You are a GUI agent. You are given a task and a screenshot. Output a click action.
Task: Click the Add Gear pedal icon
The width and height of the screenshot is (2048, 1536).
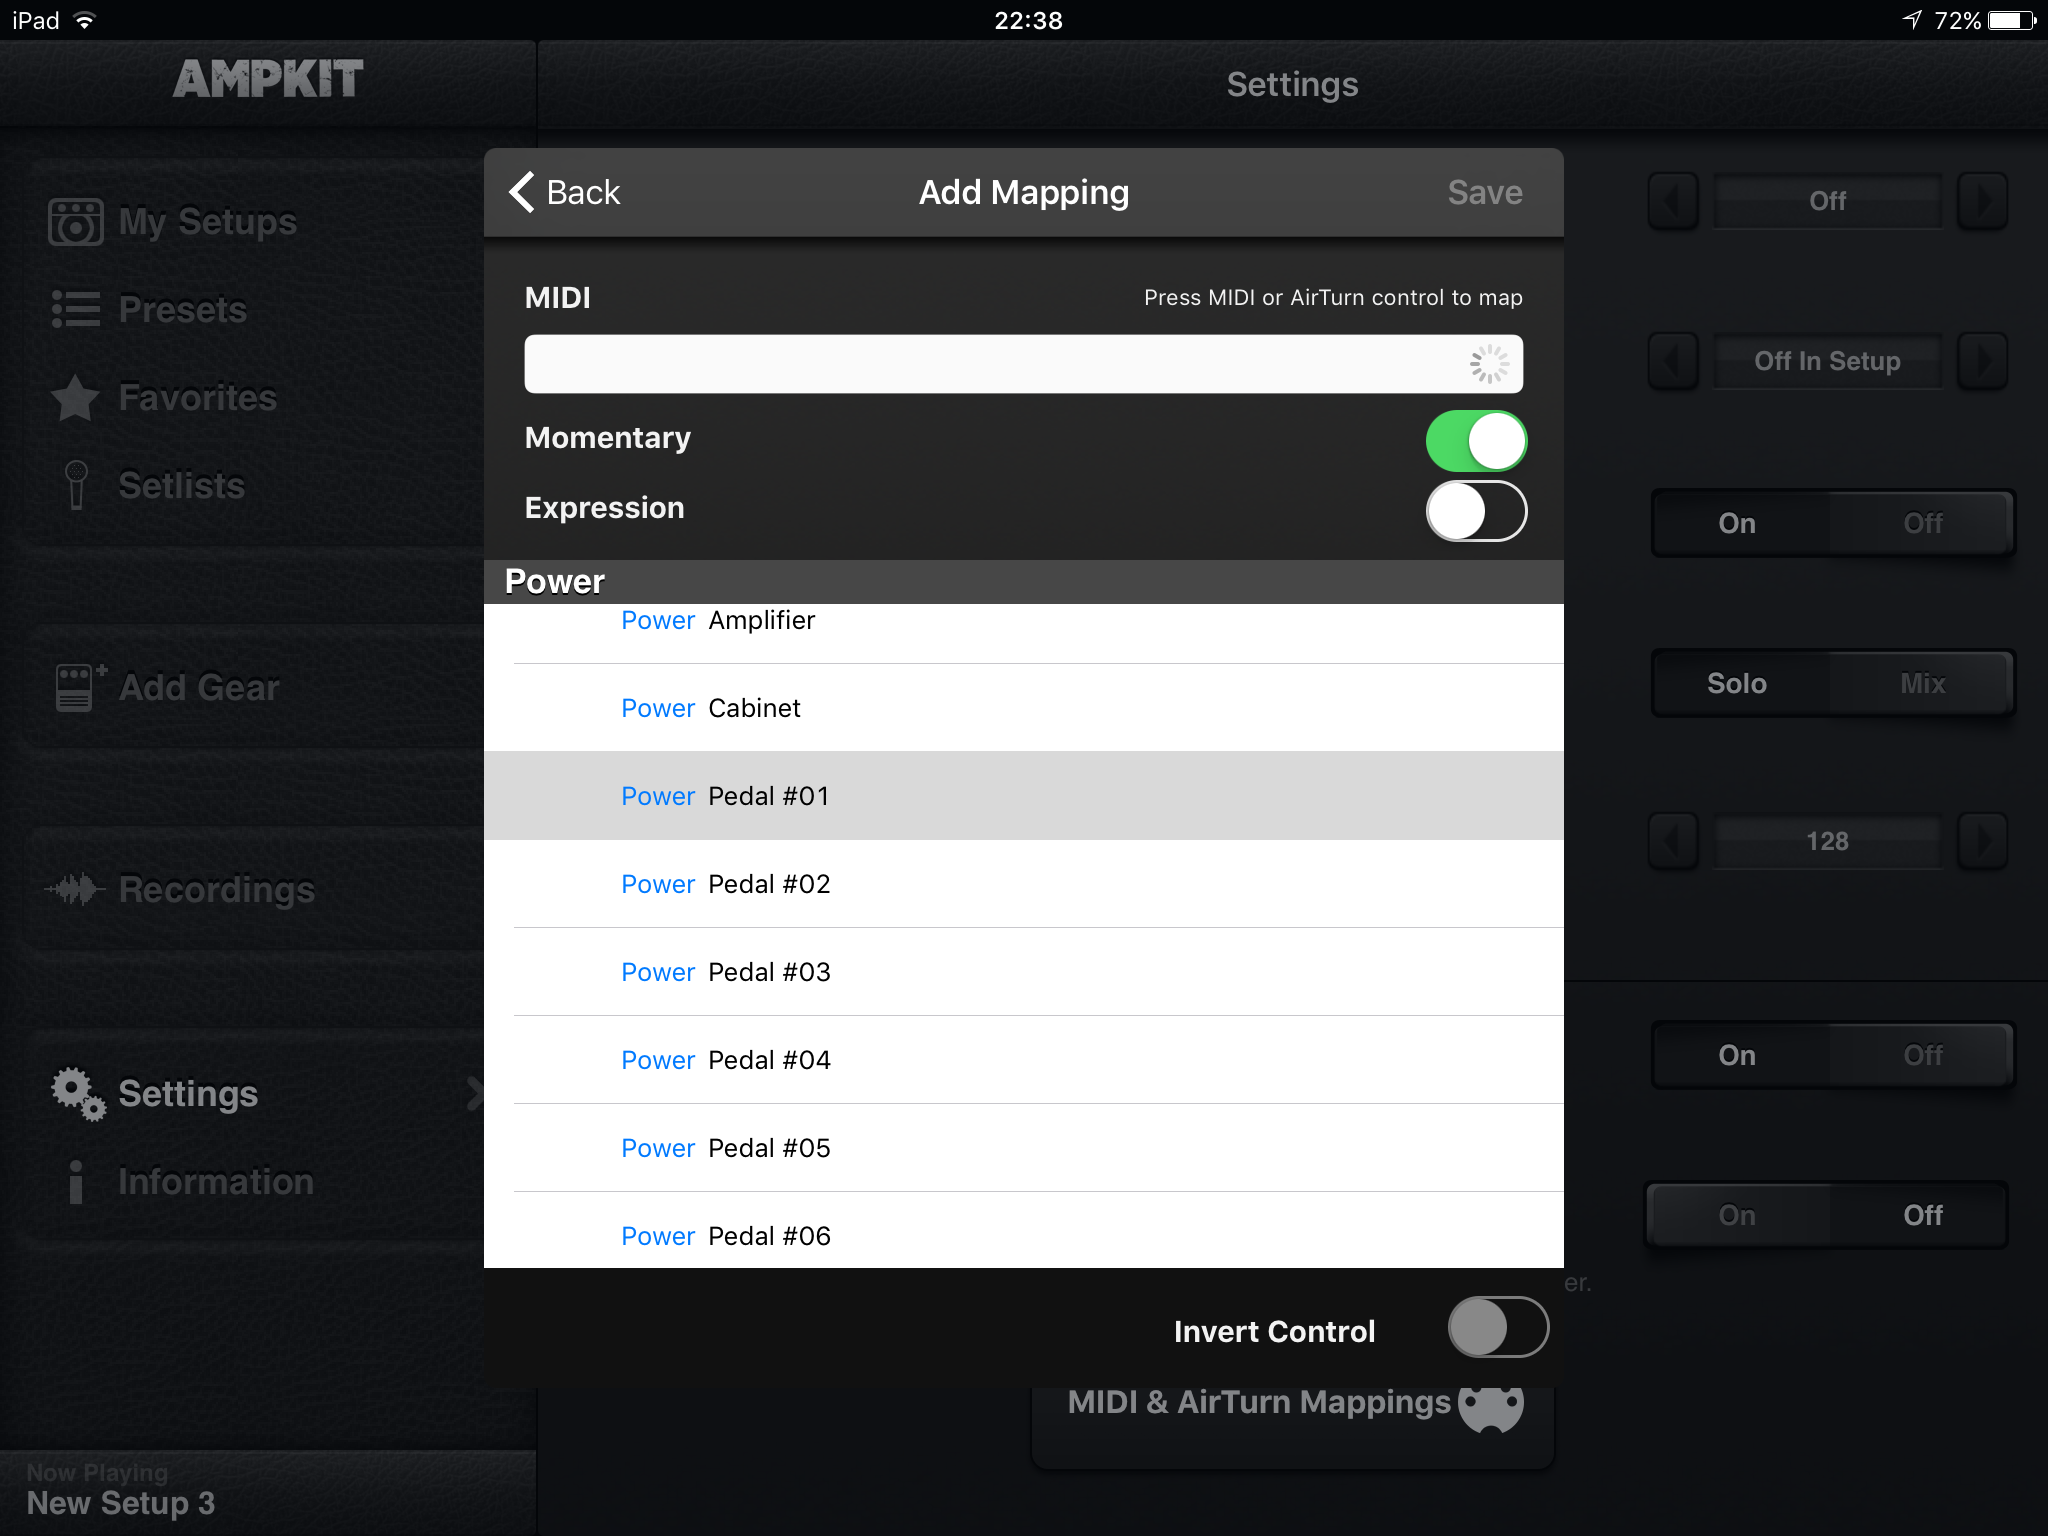pos(80,687)
